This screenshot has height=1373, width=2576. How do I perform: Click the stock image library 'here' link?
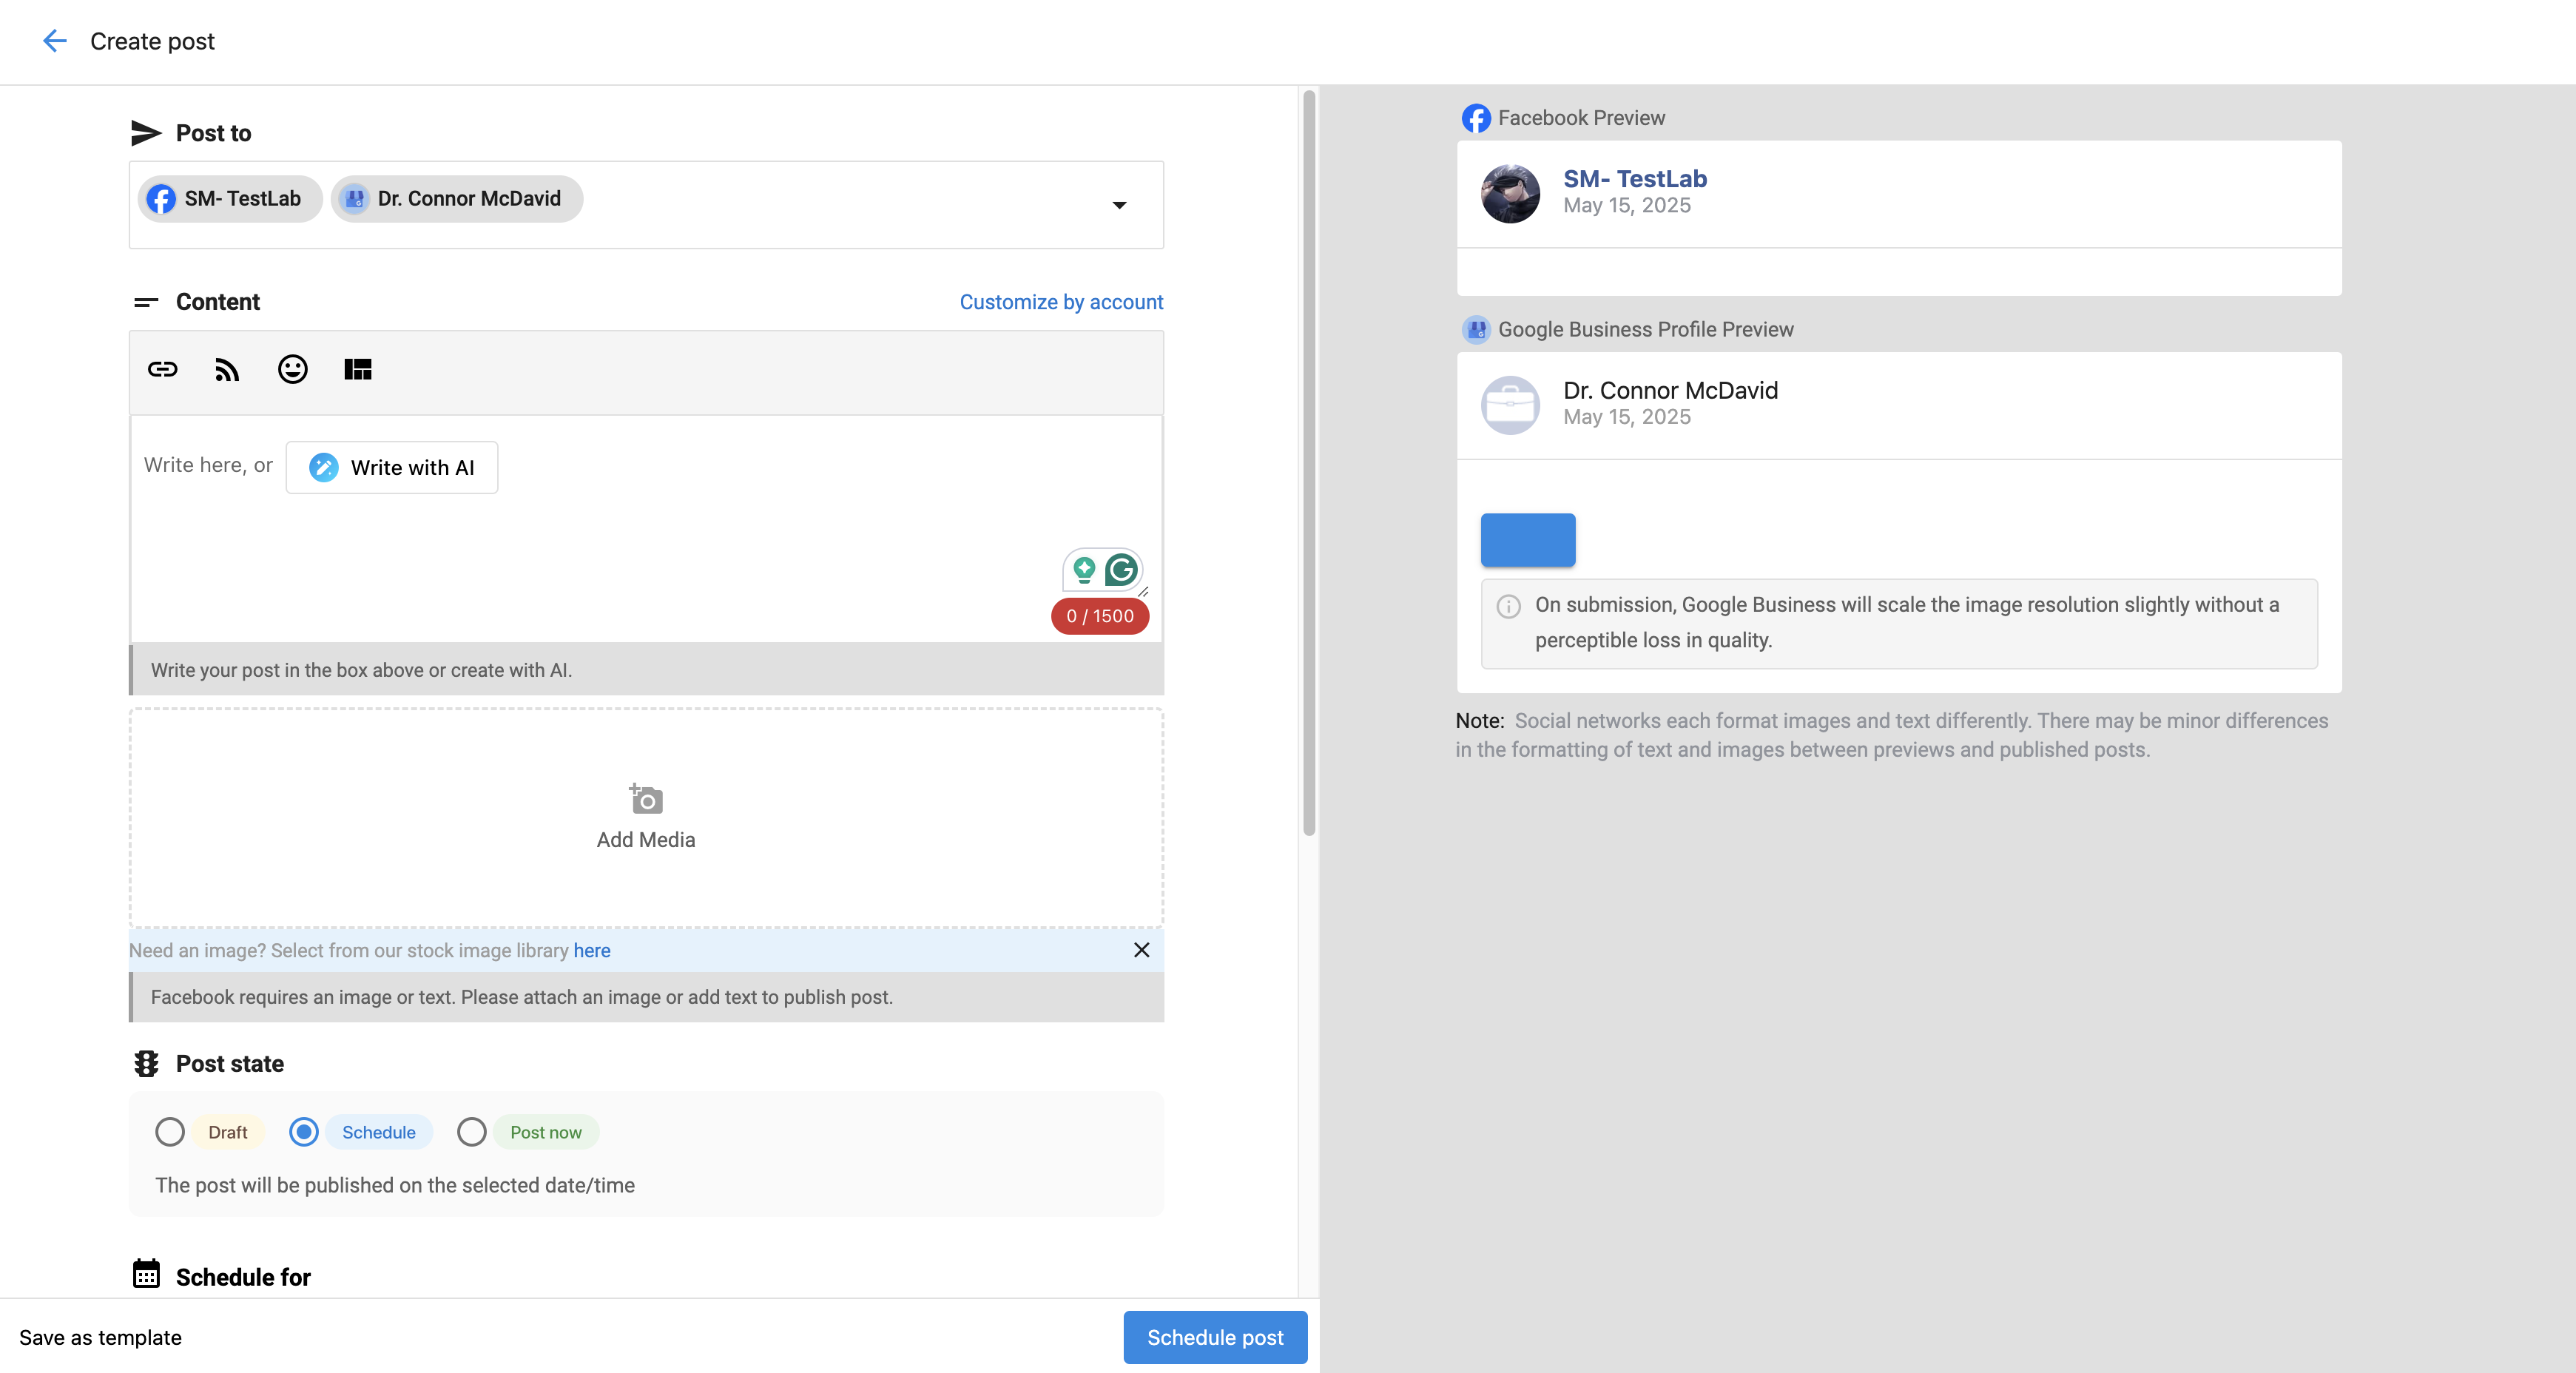(592, 951)
